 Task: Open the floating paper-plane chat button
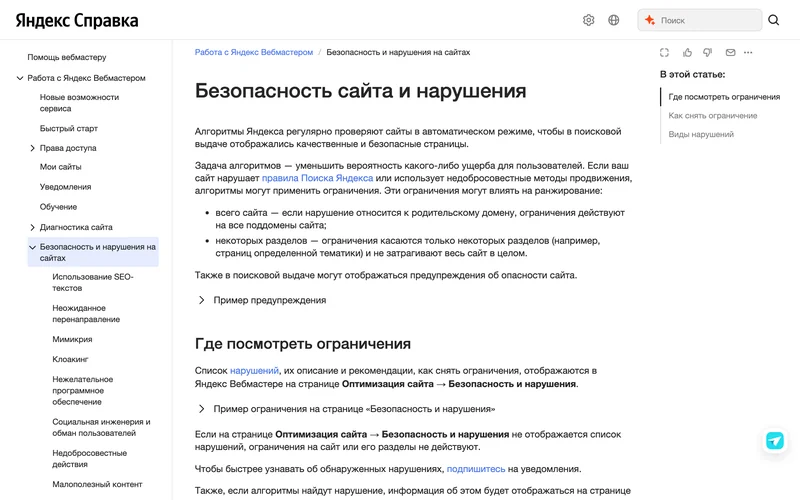[x=774, y=441]
